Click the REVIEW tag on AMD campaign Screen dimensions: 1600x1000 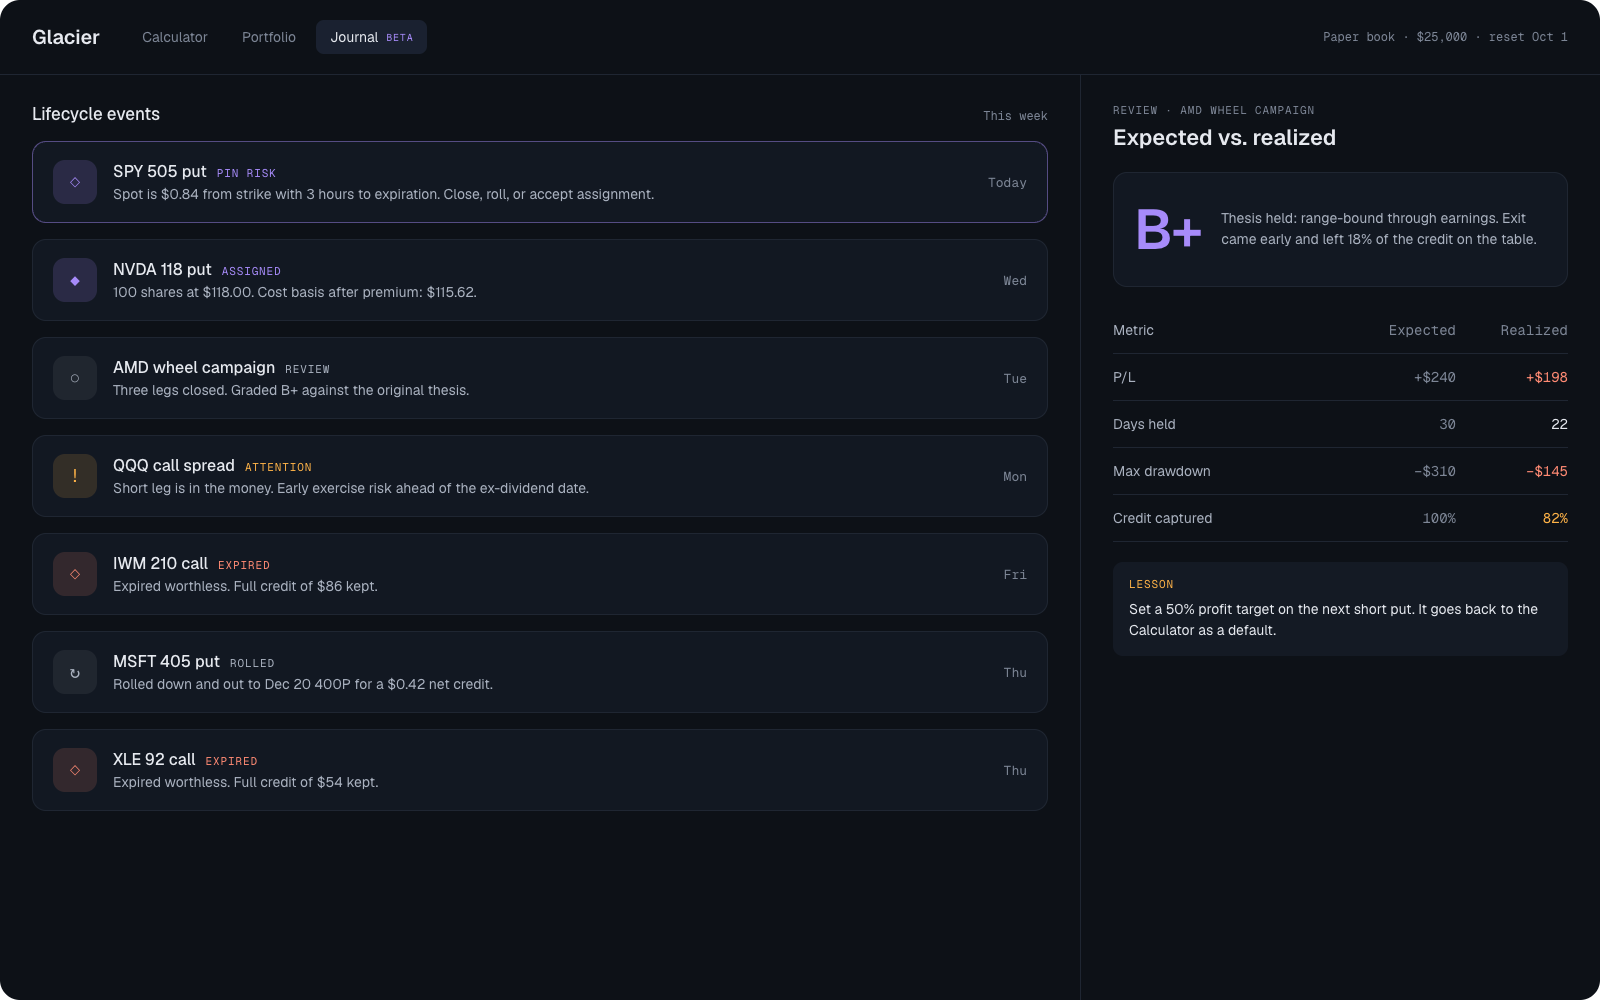[x=307, y=369]
